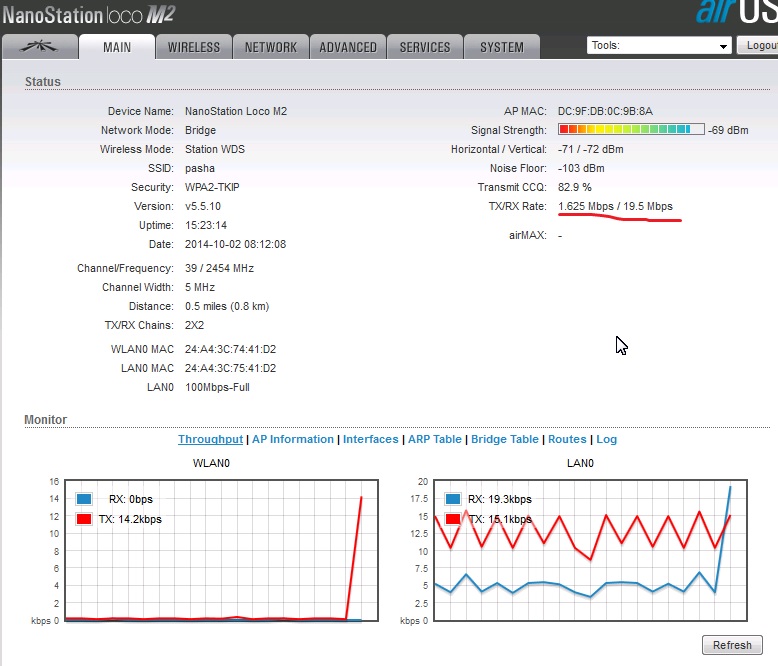Switch to the MAIN tab
Screen dimensions: 778x666
click(x=117, y=47)
